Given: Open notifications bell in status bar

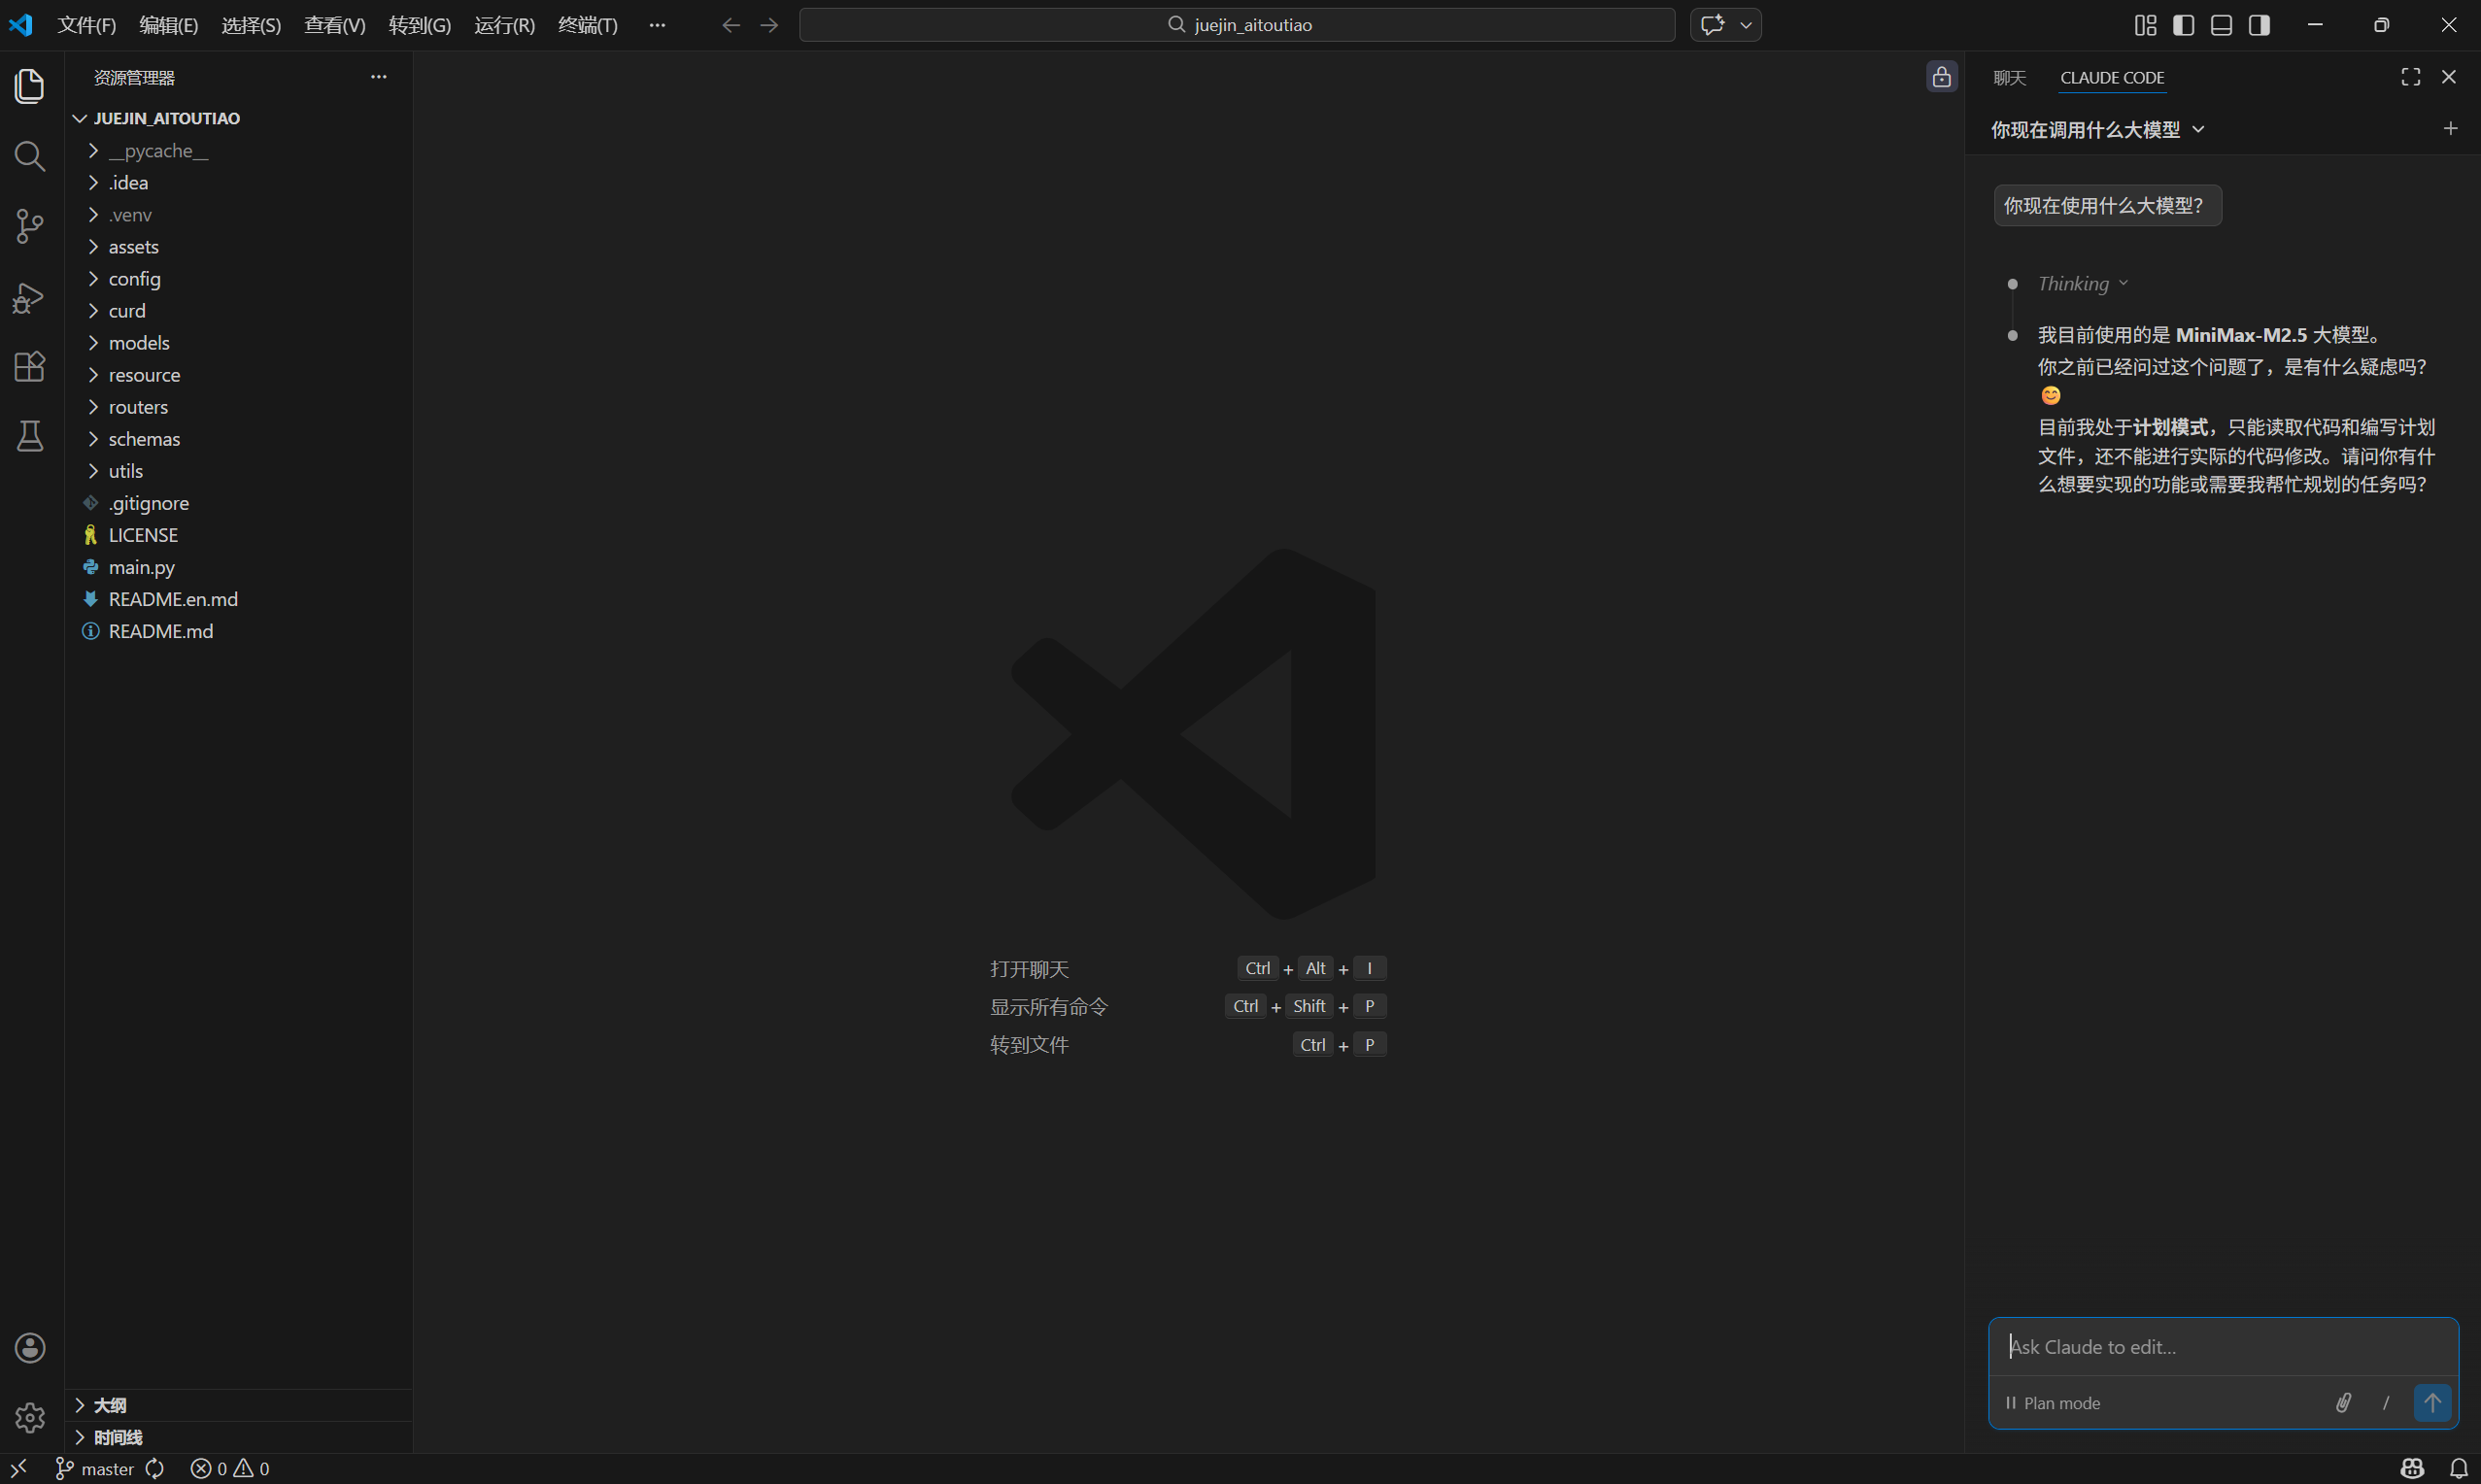Looking at the screenshot, I should coord(2459,1468).
